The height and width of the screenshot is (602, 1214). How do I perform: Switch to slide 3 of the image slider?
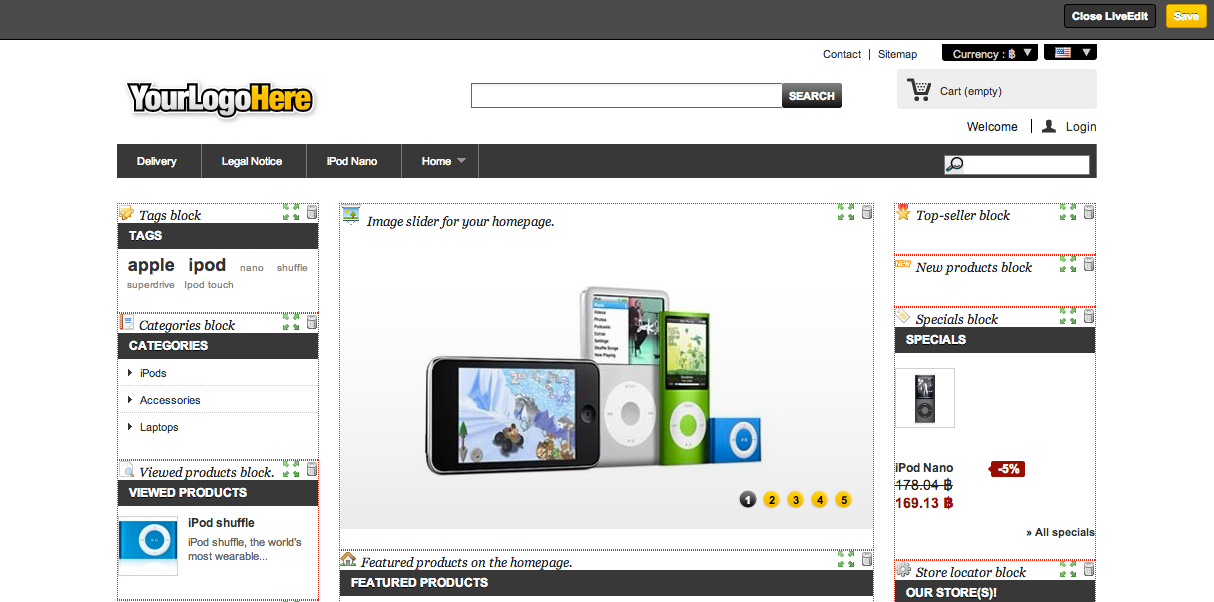795,499
